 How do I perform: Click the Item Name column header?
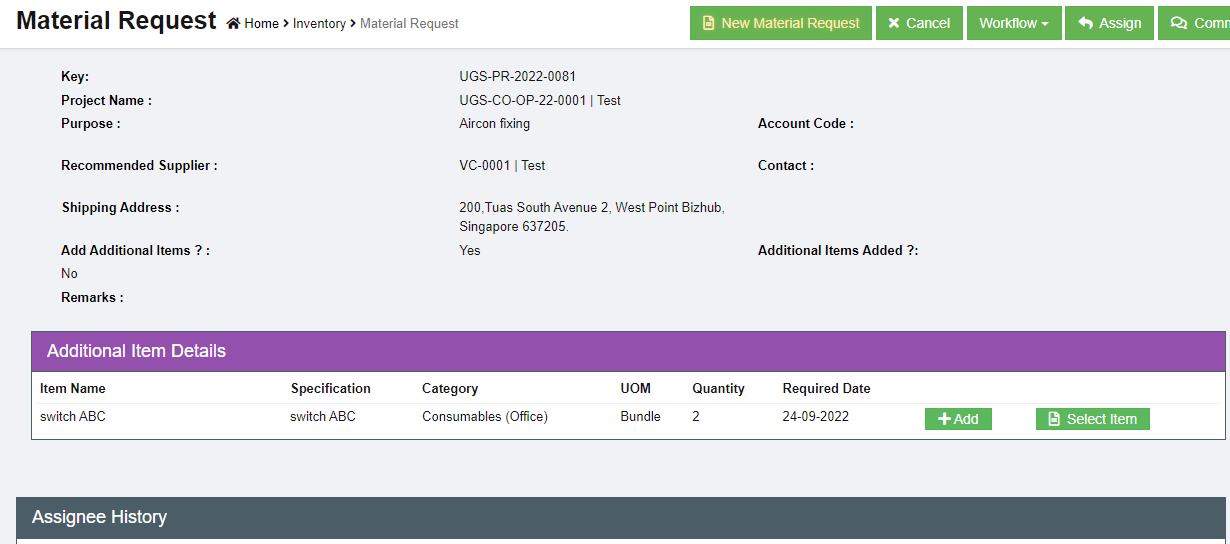[73, 388]
